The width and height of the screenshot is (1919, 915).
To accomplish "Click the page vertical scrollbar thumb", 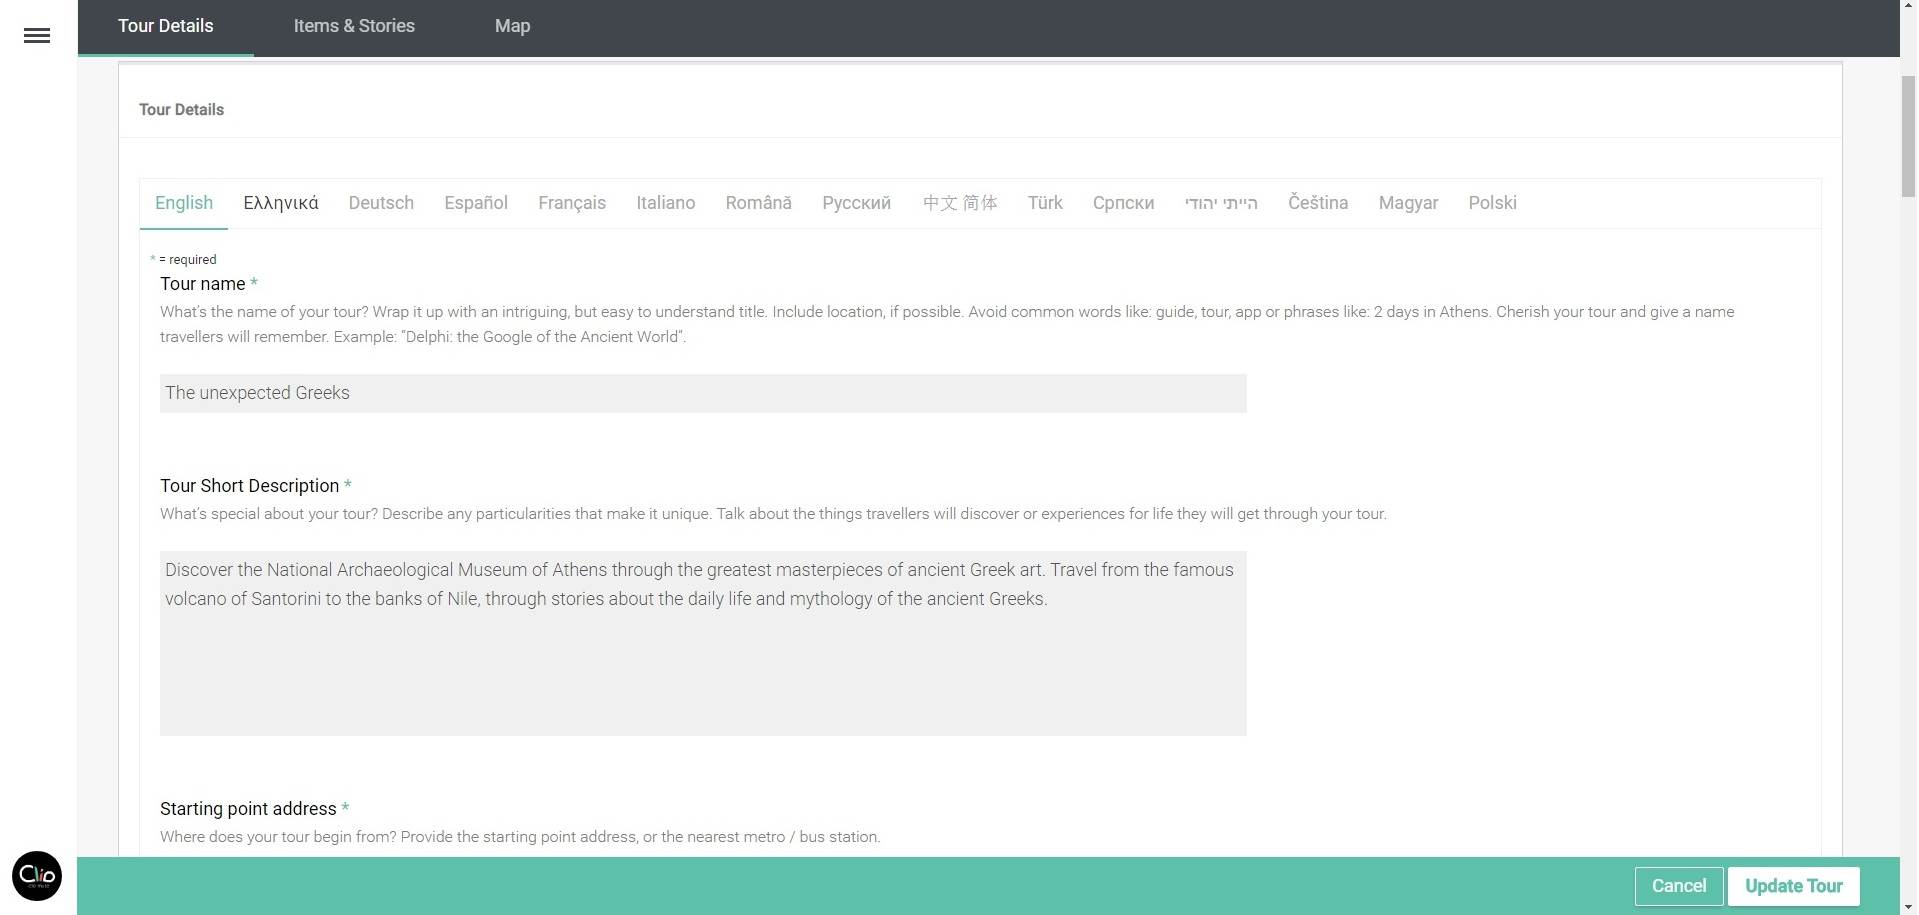I will point(1908,135).
